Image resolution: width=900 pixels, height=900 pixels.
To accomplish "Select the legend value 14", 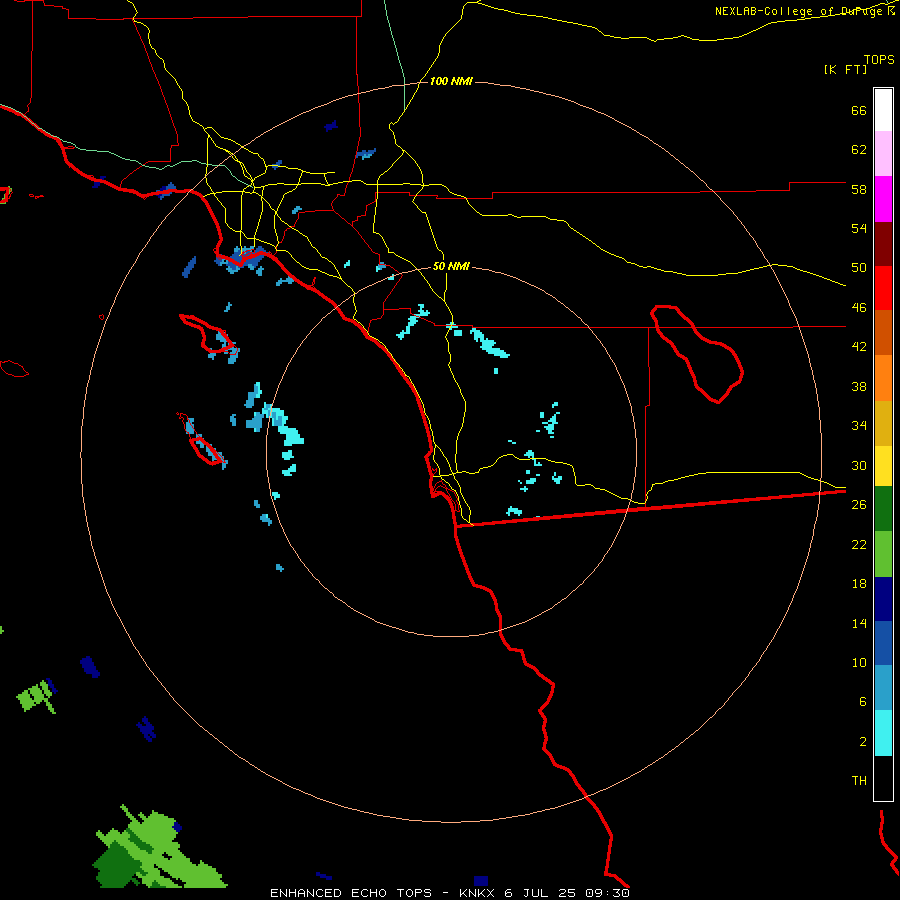I will click(859, 623).
